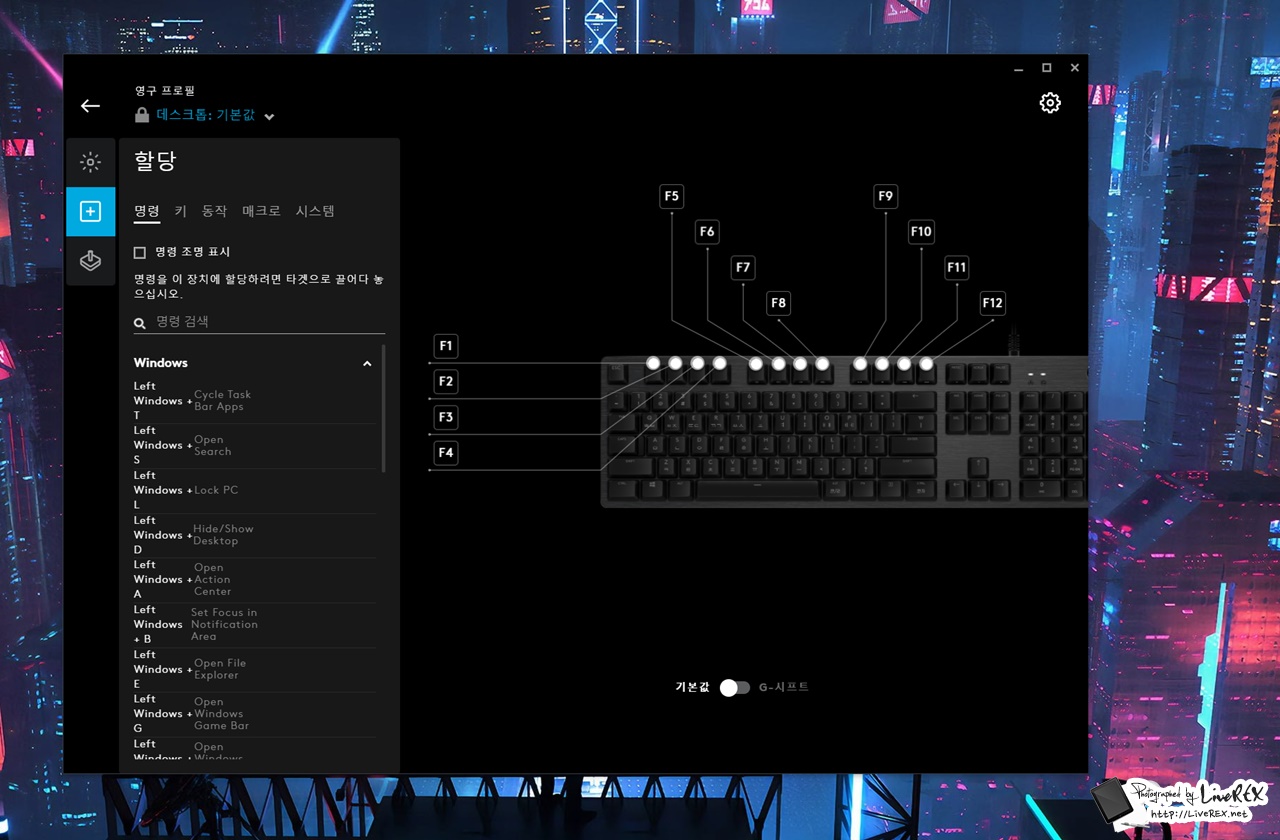
Task: Go back with the arrow icon
Action: point(91,106)
